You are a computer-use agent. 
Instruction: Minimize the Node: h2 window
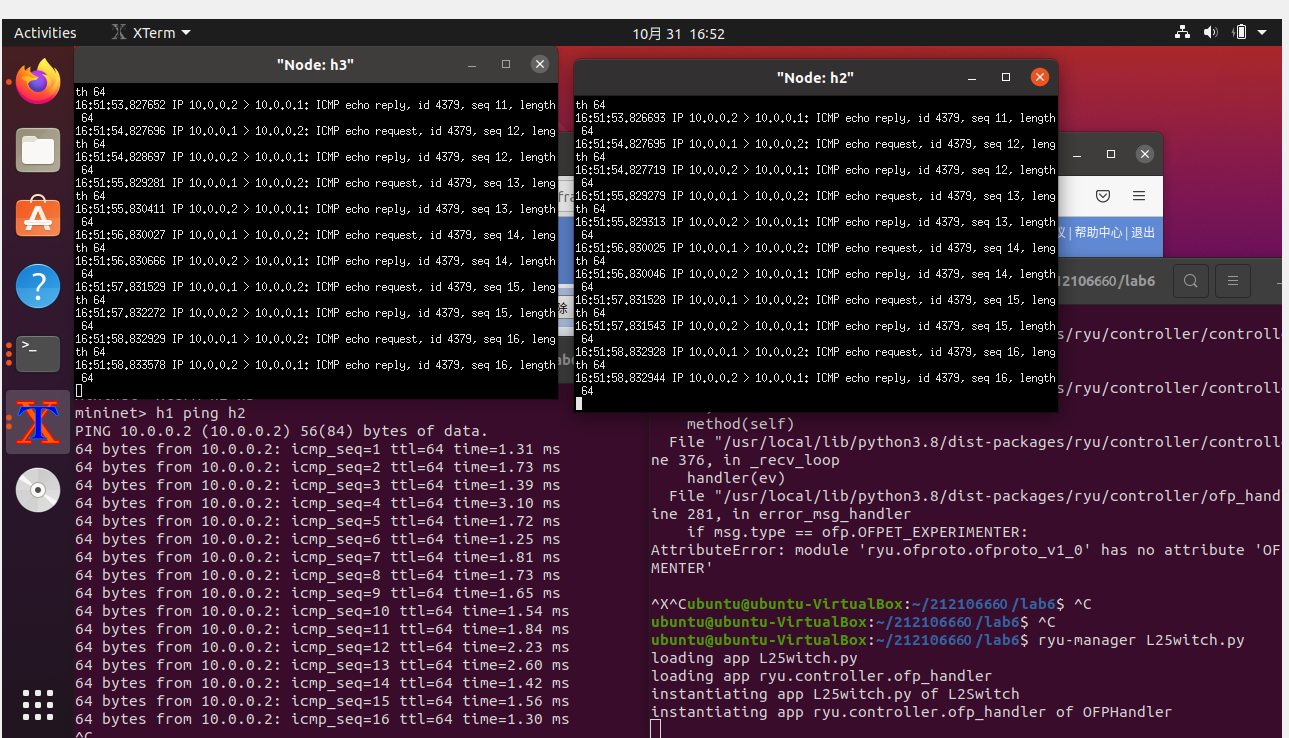point(972,77)
